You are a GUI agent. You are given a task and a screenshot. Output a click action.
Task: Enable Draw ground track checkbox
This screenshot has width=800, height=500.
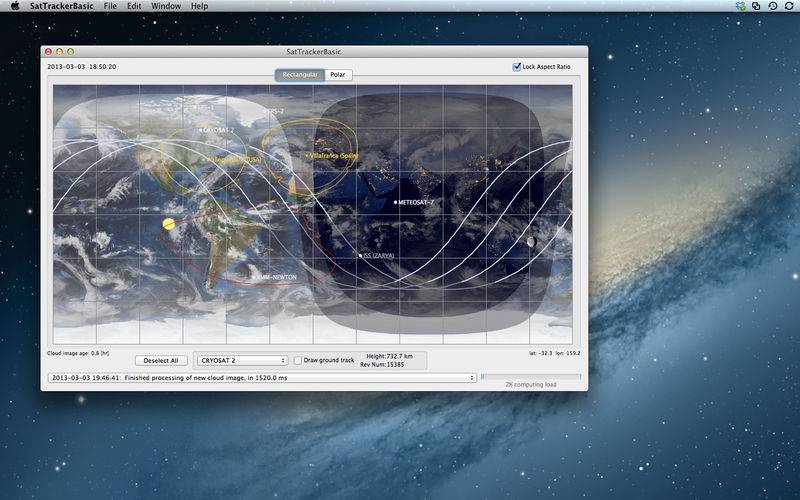[298, 360]
